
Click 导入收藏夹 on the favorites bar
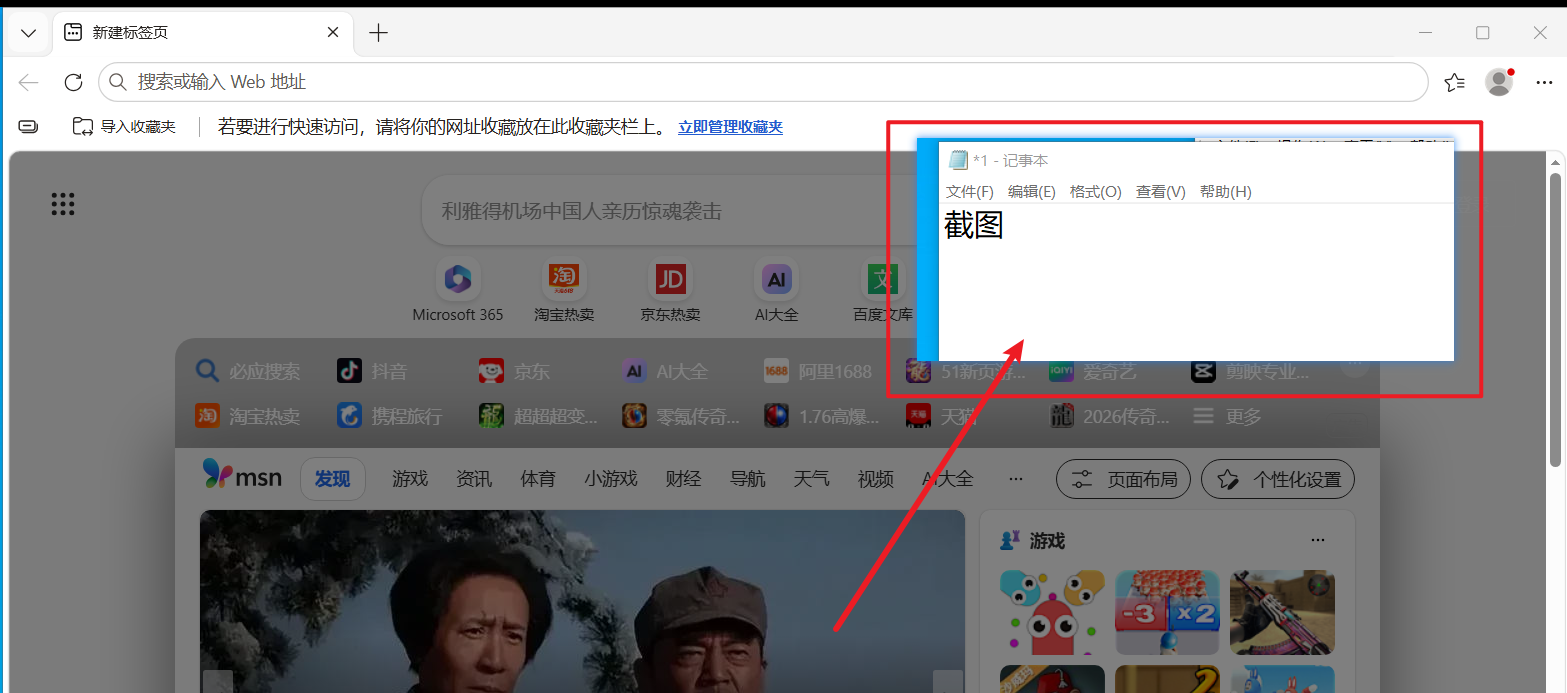pyautogui.click(x=124, y=127)
